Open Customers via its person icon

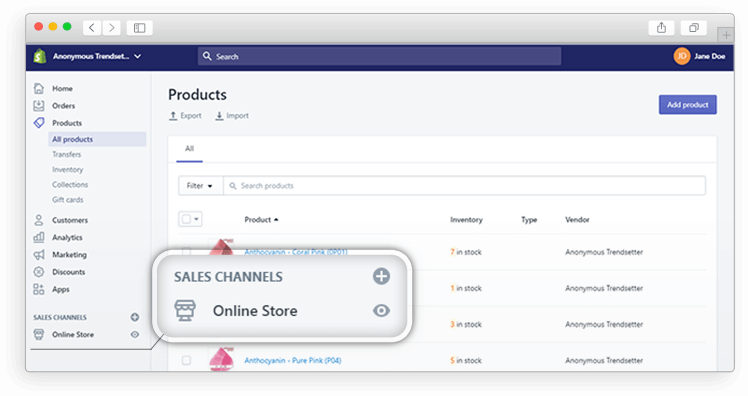[x=39, y=220]
